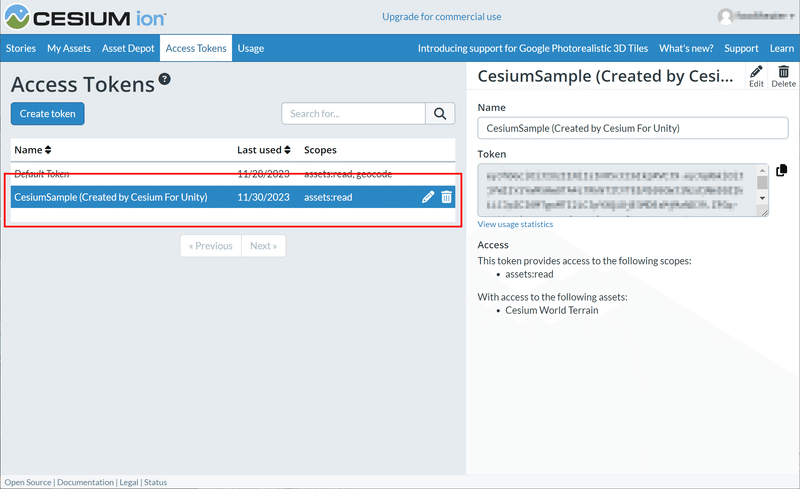The height and width of the screenshot is (489, 800).
Task: Click the Cesium ion logo
Action: tap(85, 17)
